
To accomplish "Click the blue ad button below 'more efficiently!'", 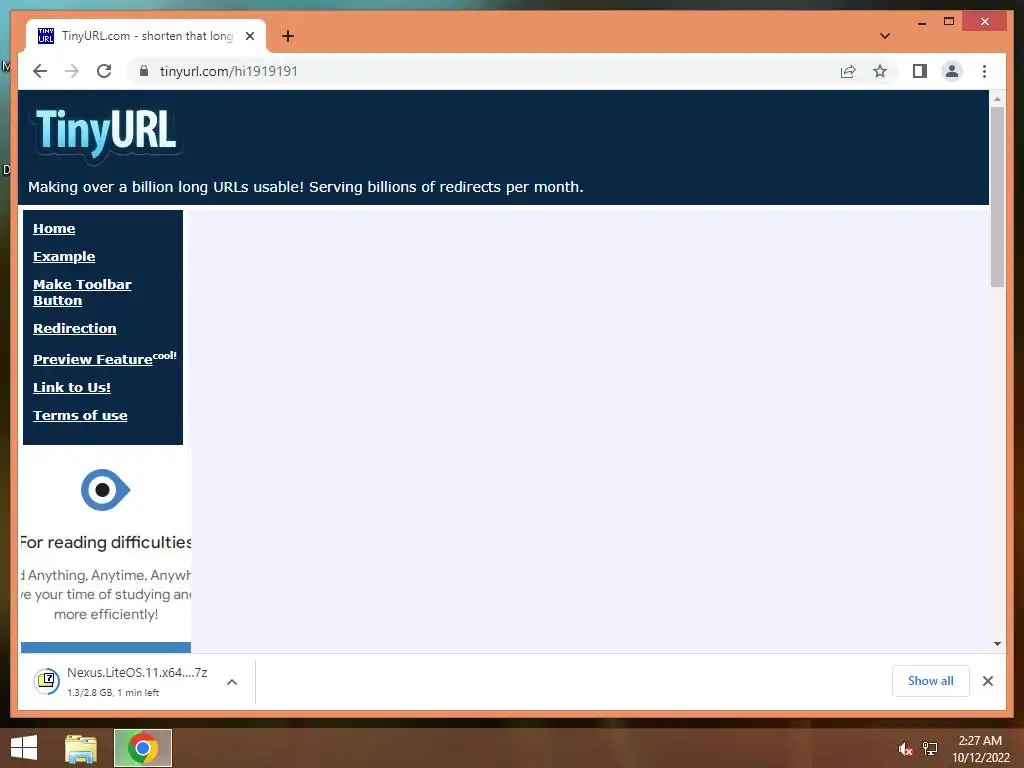I will pyautogui.click(x=106, y=647).
